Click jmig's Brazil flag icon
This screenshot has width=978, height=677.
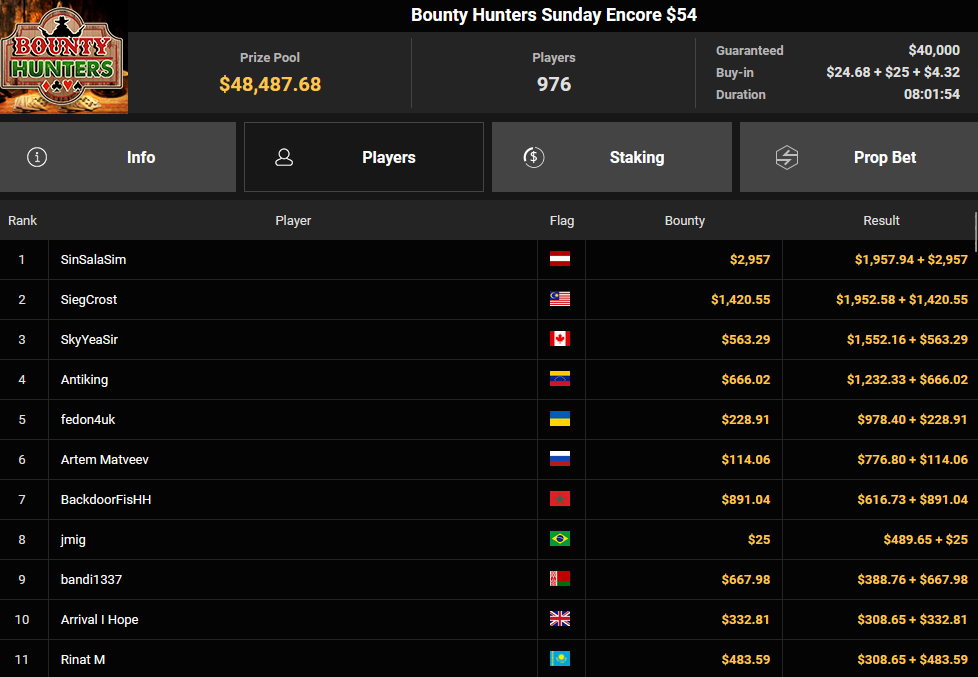(x=559, y=538)
